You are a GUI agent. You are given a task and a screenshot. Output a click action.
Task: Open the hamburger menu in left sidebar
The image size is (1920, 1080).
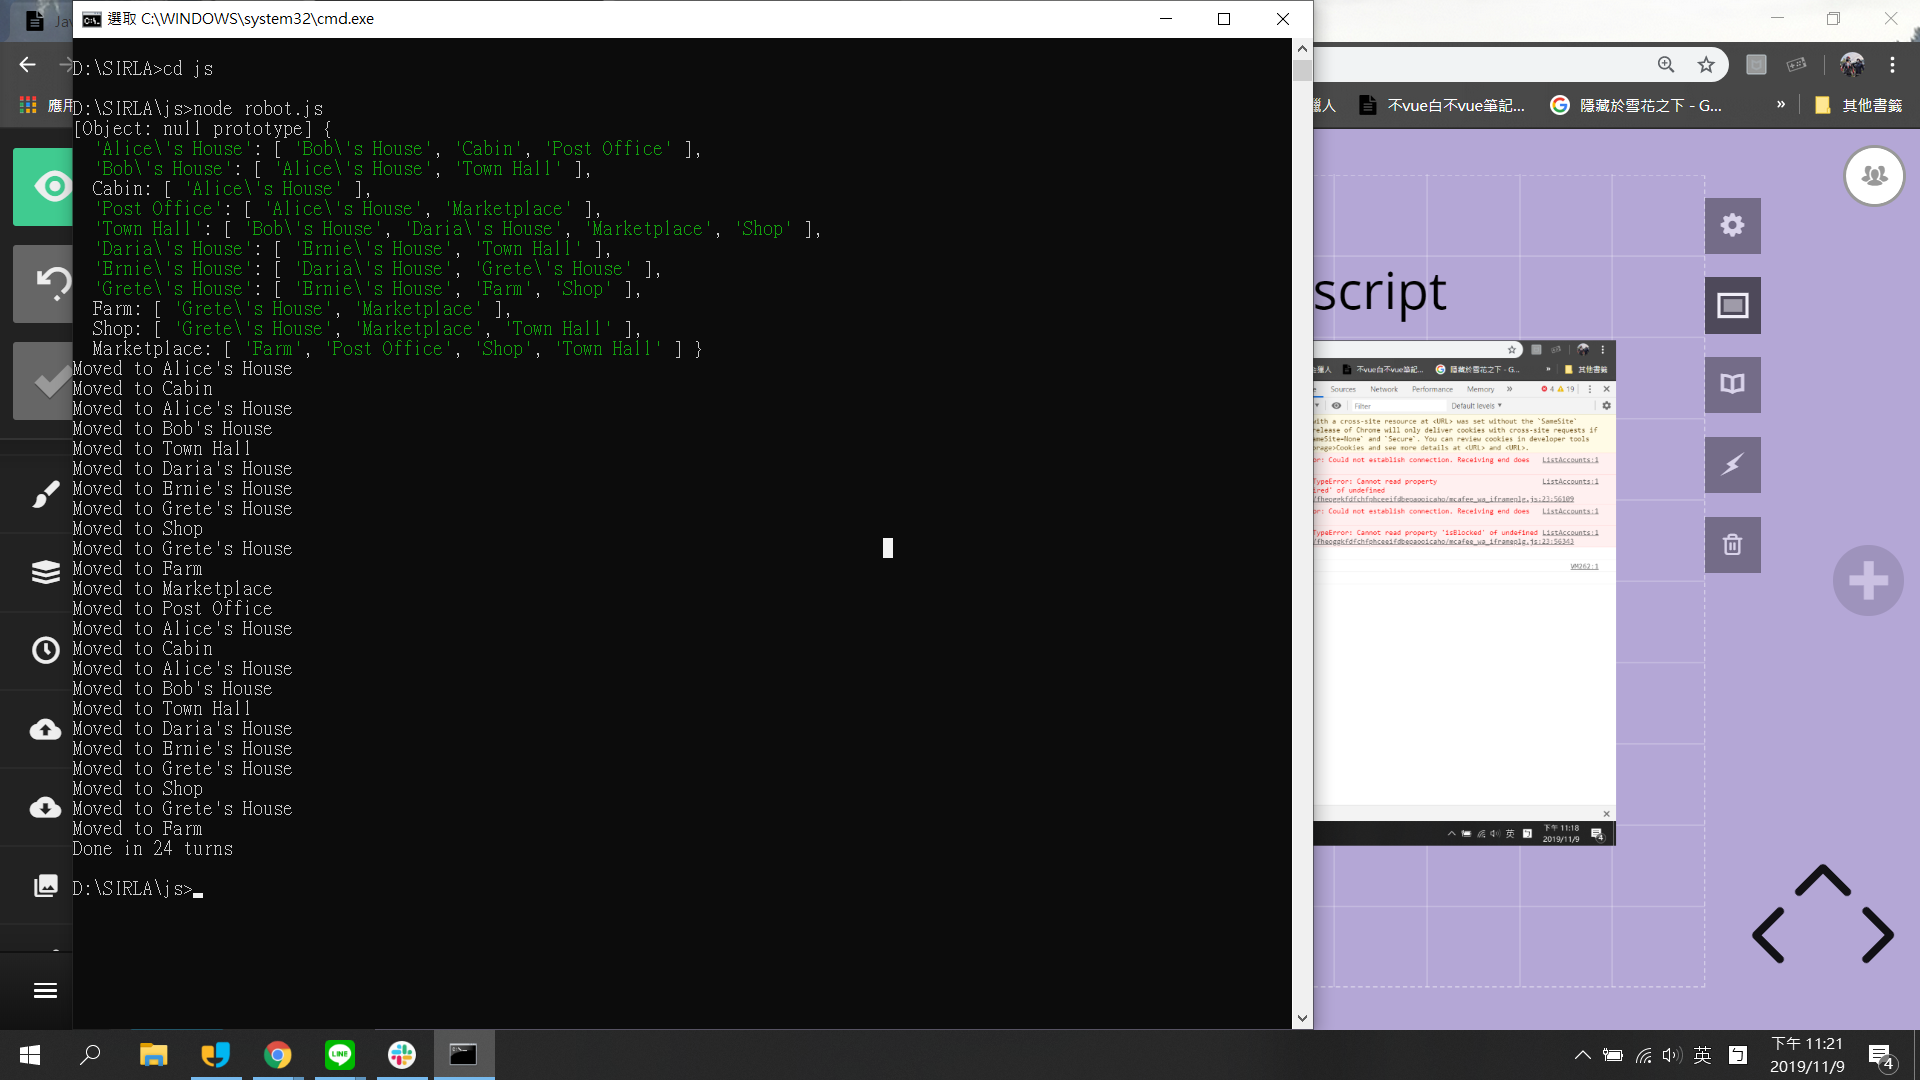45,990
